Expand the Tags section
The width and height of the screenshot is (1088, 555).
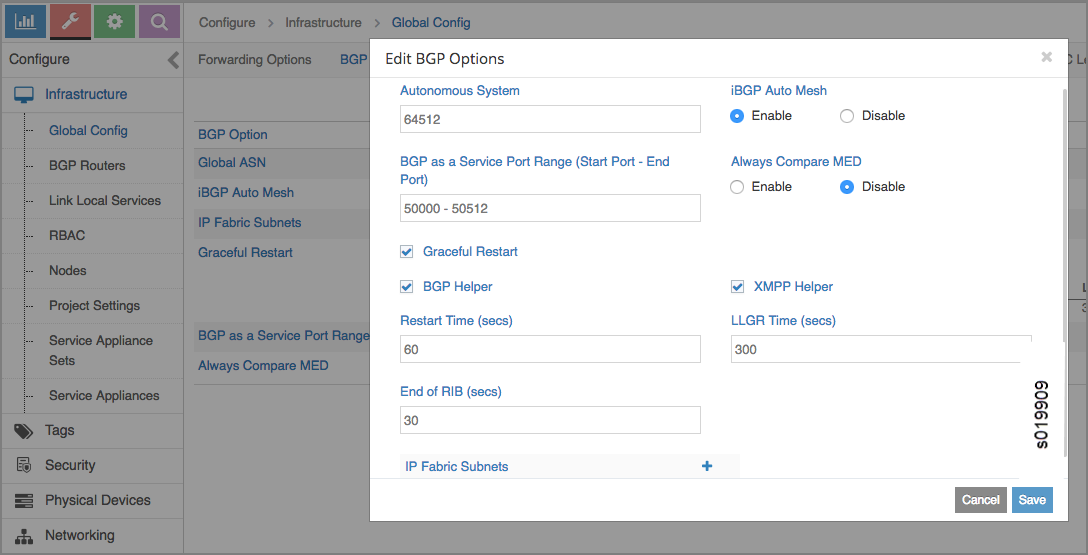pos(59,430)
